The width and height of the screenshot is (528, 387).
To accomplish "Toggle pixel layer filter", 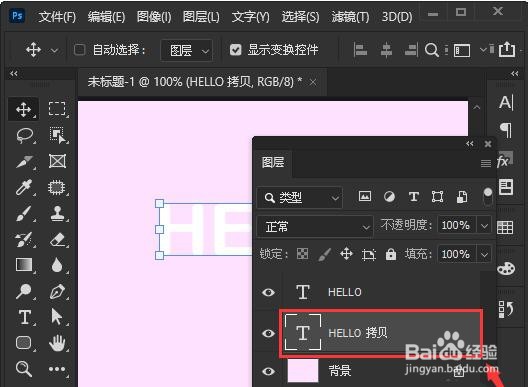I will 365,196.
